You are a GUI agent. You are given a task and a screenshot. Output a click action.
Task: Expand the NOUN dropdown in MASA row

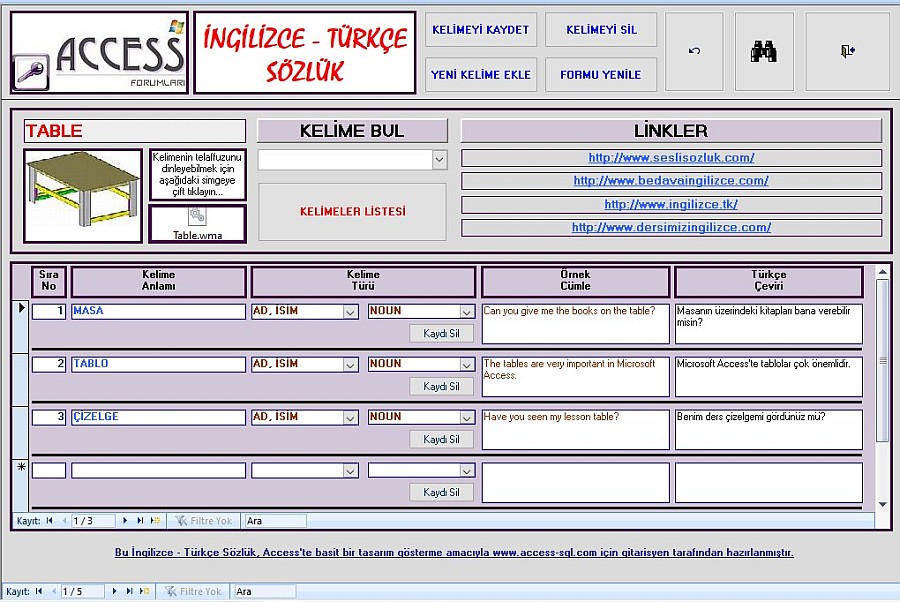click(x=466, y=312)
